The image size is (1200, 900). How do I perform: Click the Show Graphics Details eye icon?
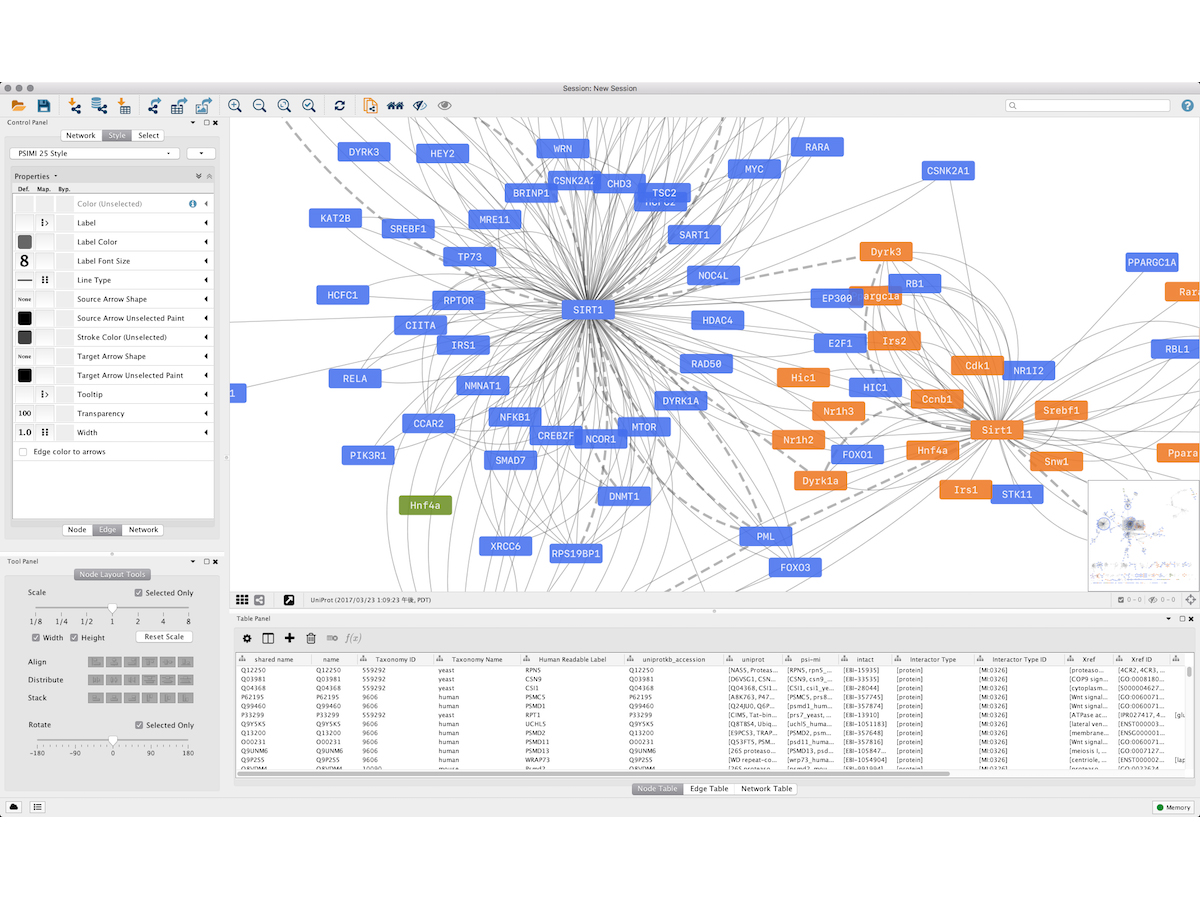coord(445,105)
